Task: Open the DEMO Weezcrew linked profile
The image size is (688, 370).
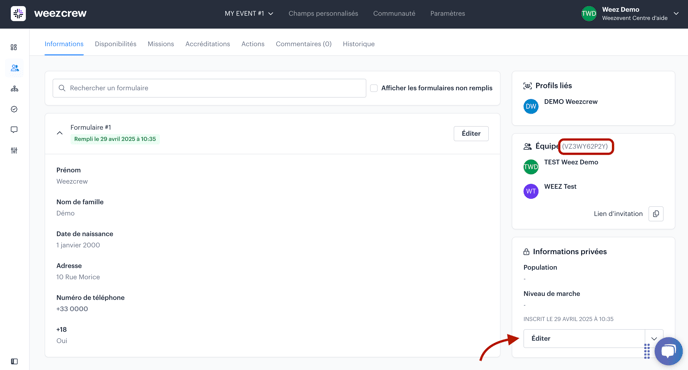Action: [571, 102]
